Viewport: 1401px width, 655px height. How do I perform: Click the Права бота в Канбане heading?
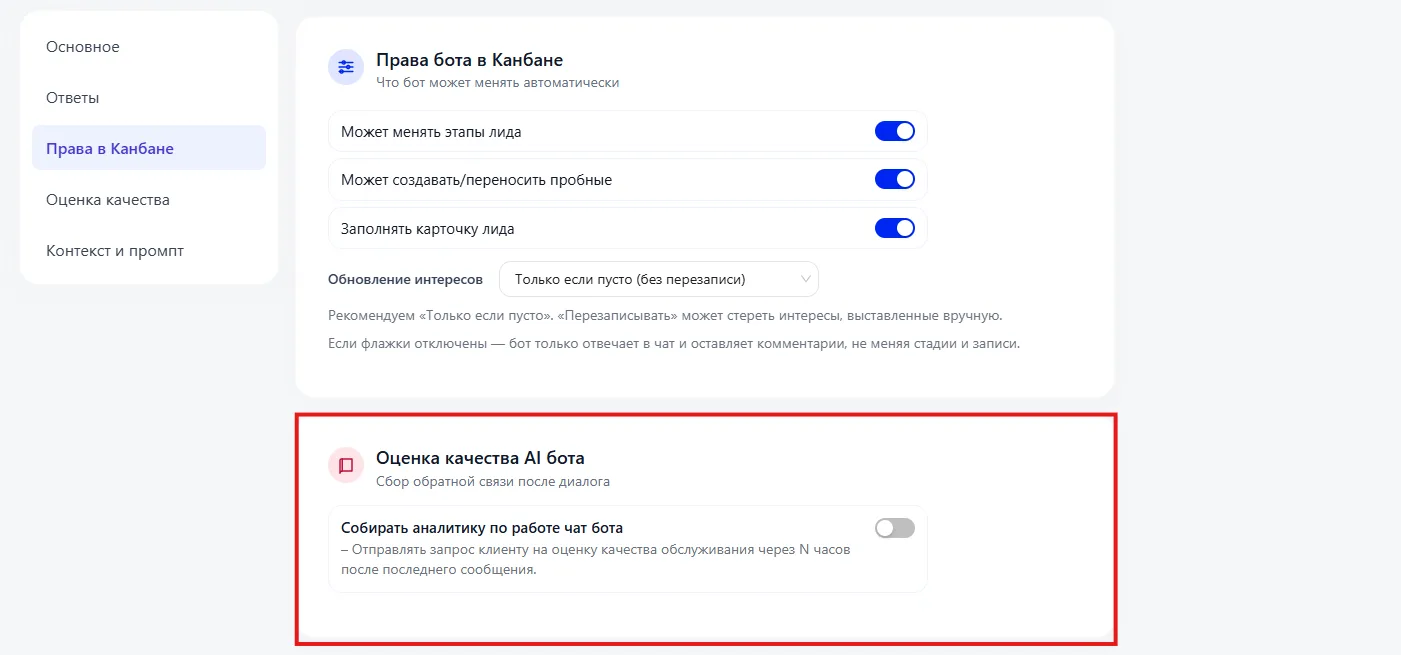pyautogui.click(x=469, y=60)
